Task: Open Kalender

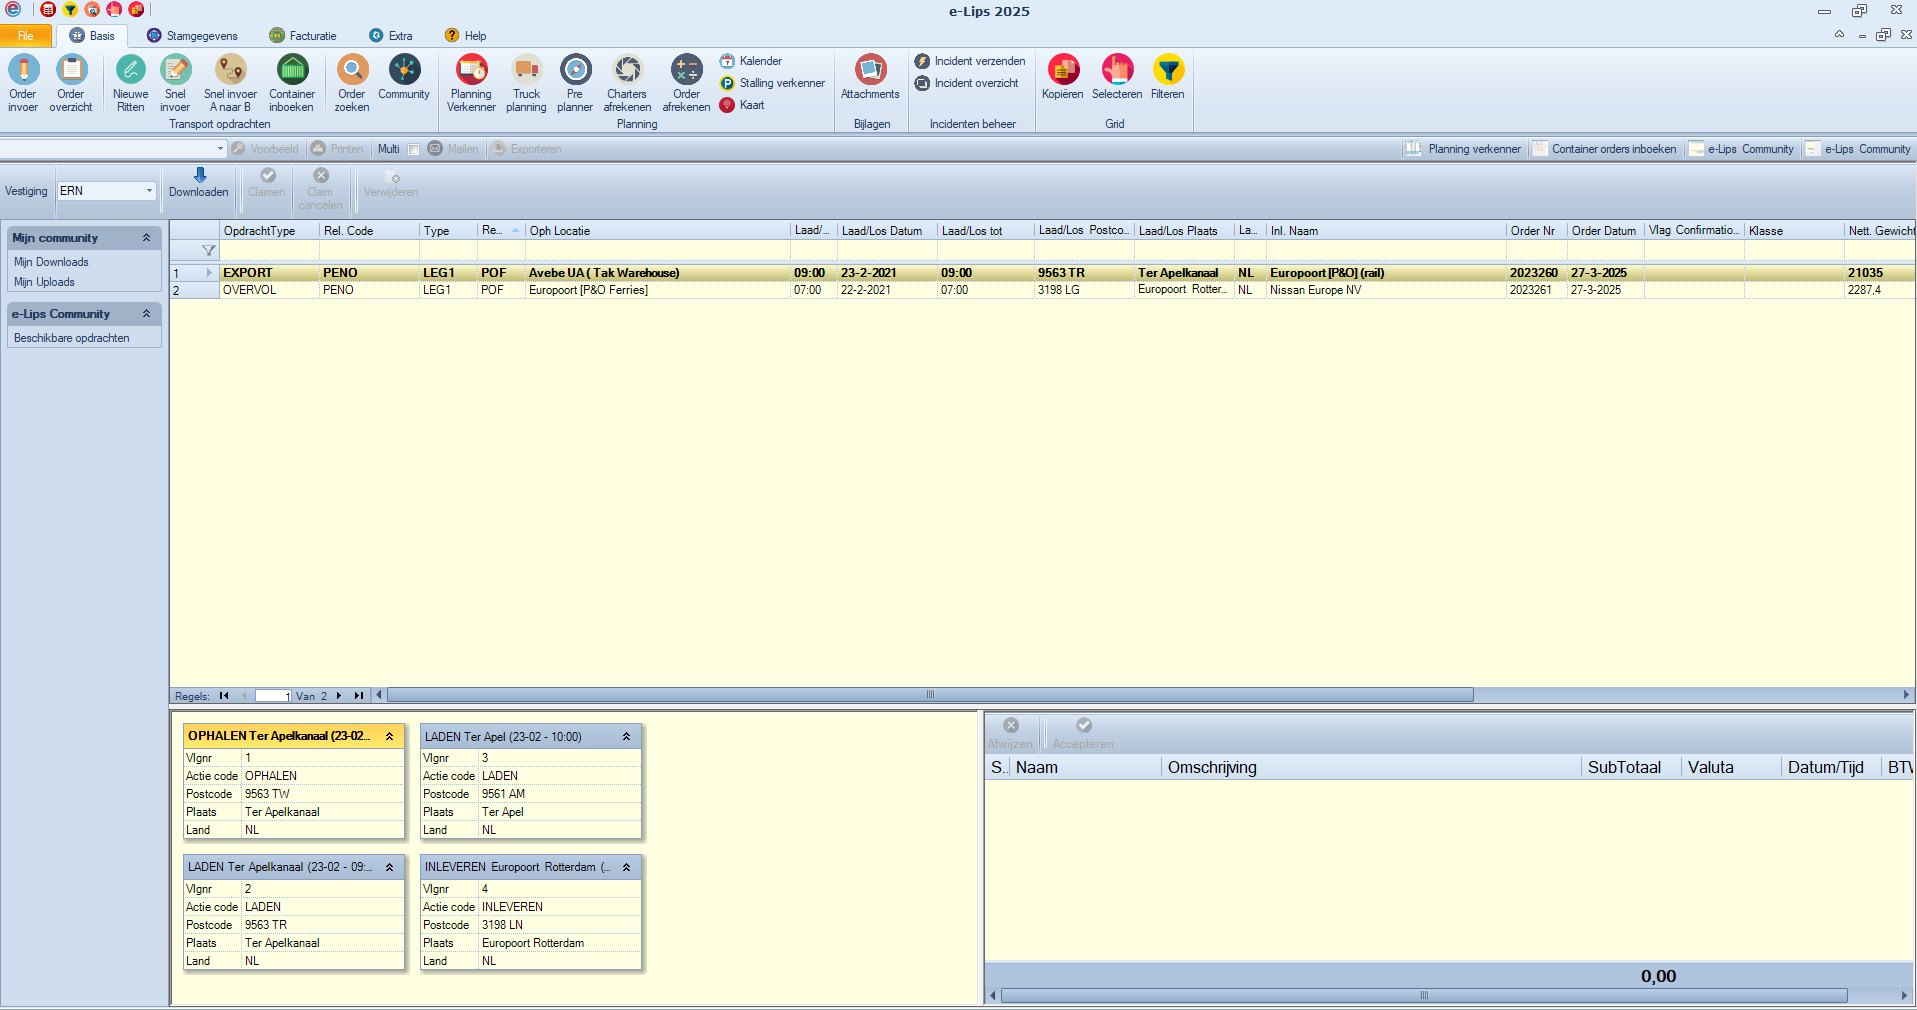Action: (751, 61)
